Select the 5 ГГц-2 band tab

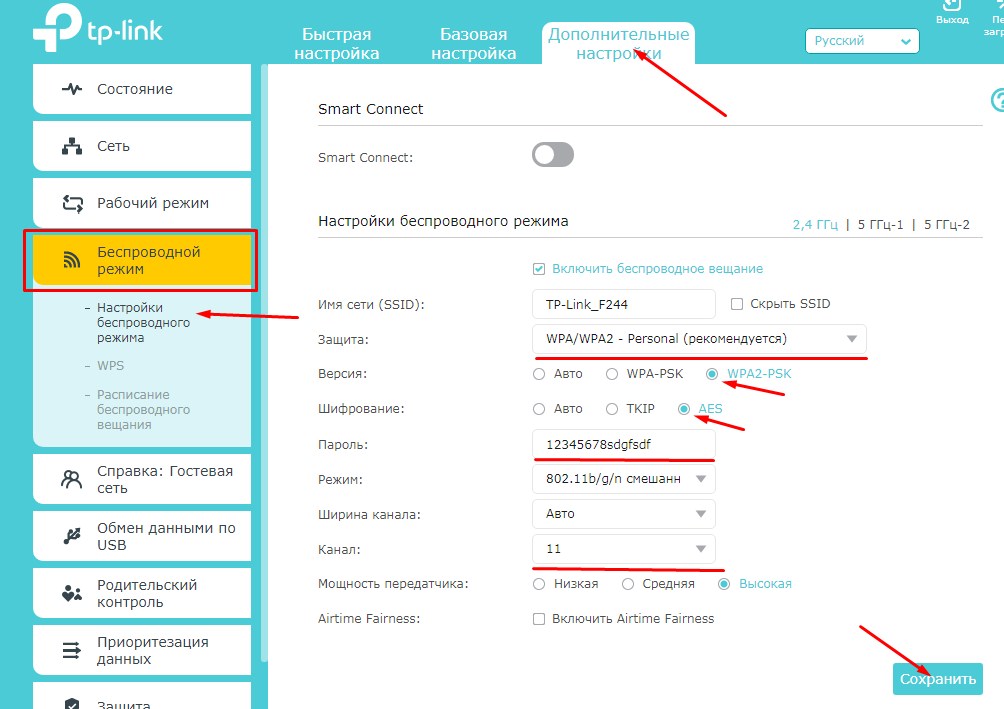point(946,225)
